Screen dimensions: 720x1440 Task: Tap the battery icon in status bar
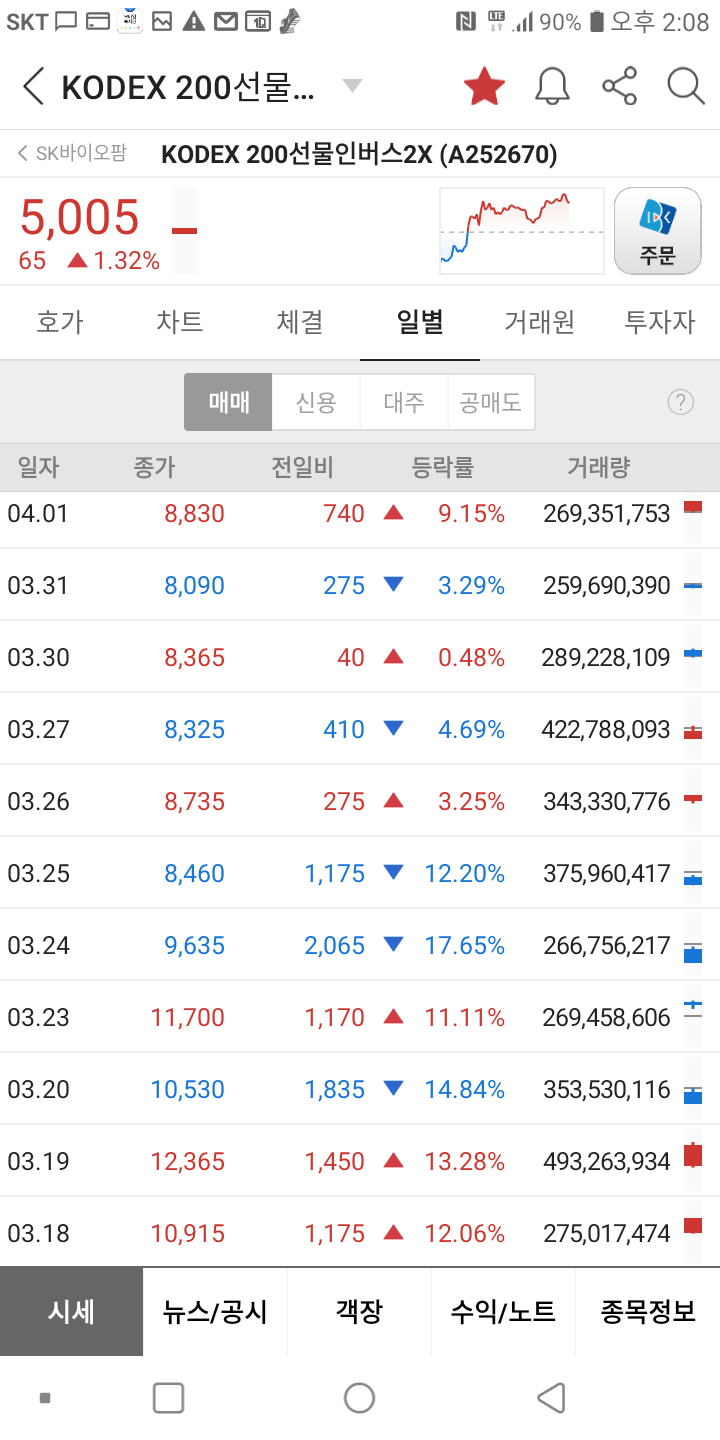click(x=597, y=20)
